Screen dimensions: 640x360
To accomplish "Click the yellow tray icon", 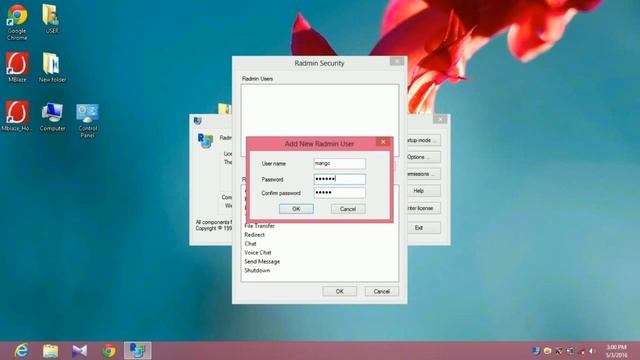I will pos(548,351).
